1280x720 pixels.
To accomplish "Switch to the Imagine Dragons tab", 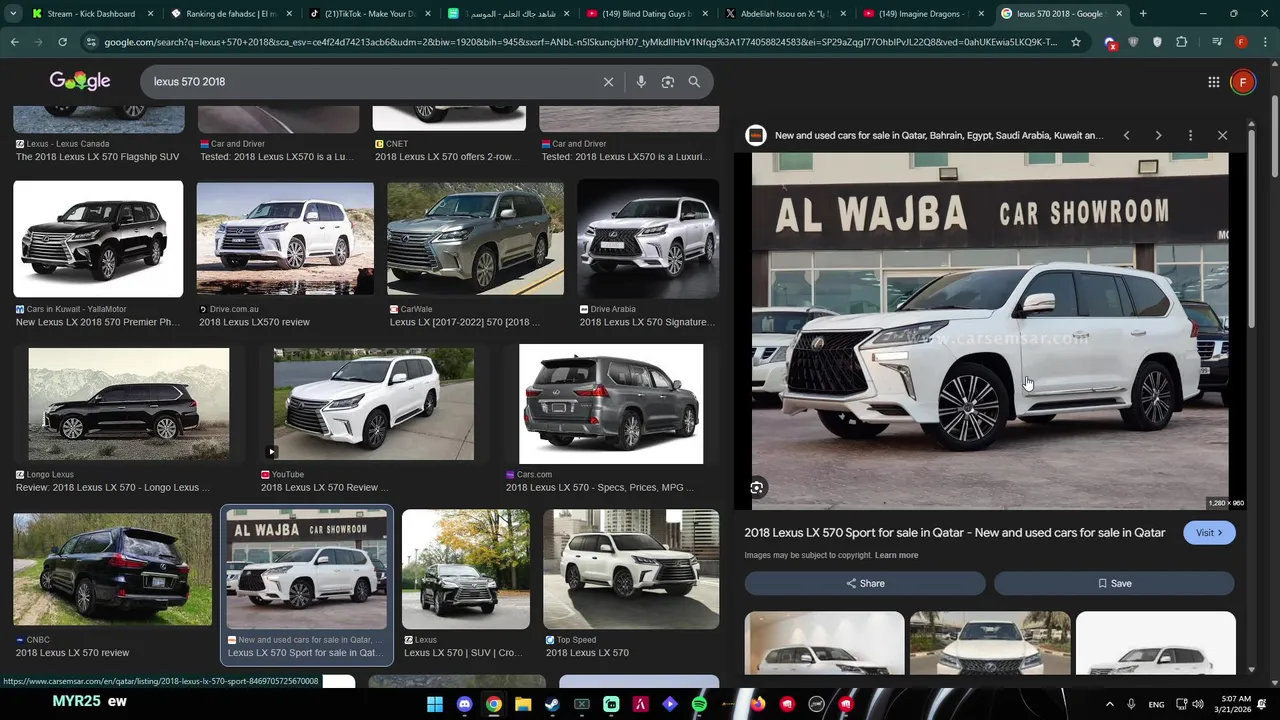I will tap(921, 14).
